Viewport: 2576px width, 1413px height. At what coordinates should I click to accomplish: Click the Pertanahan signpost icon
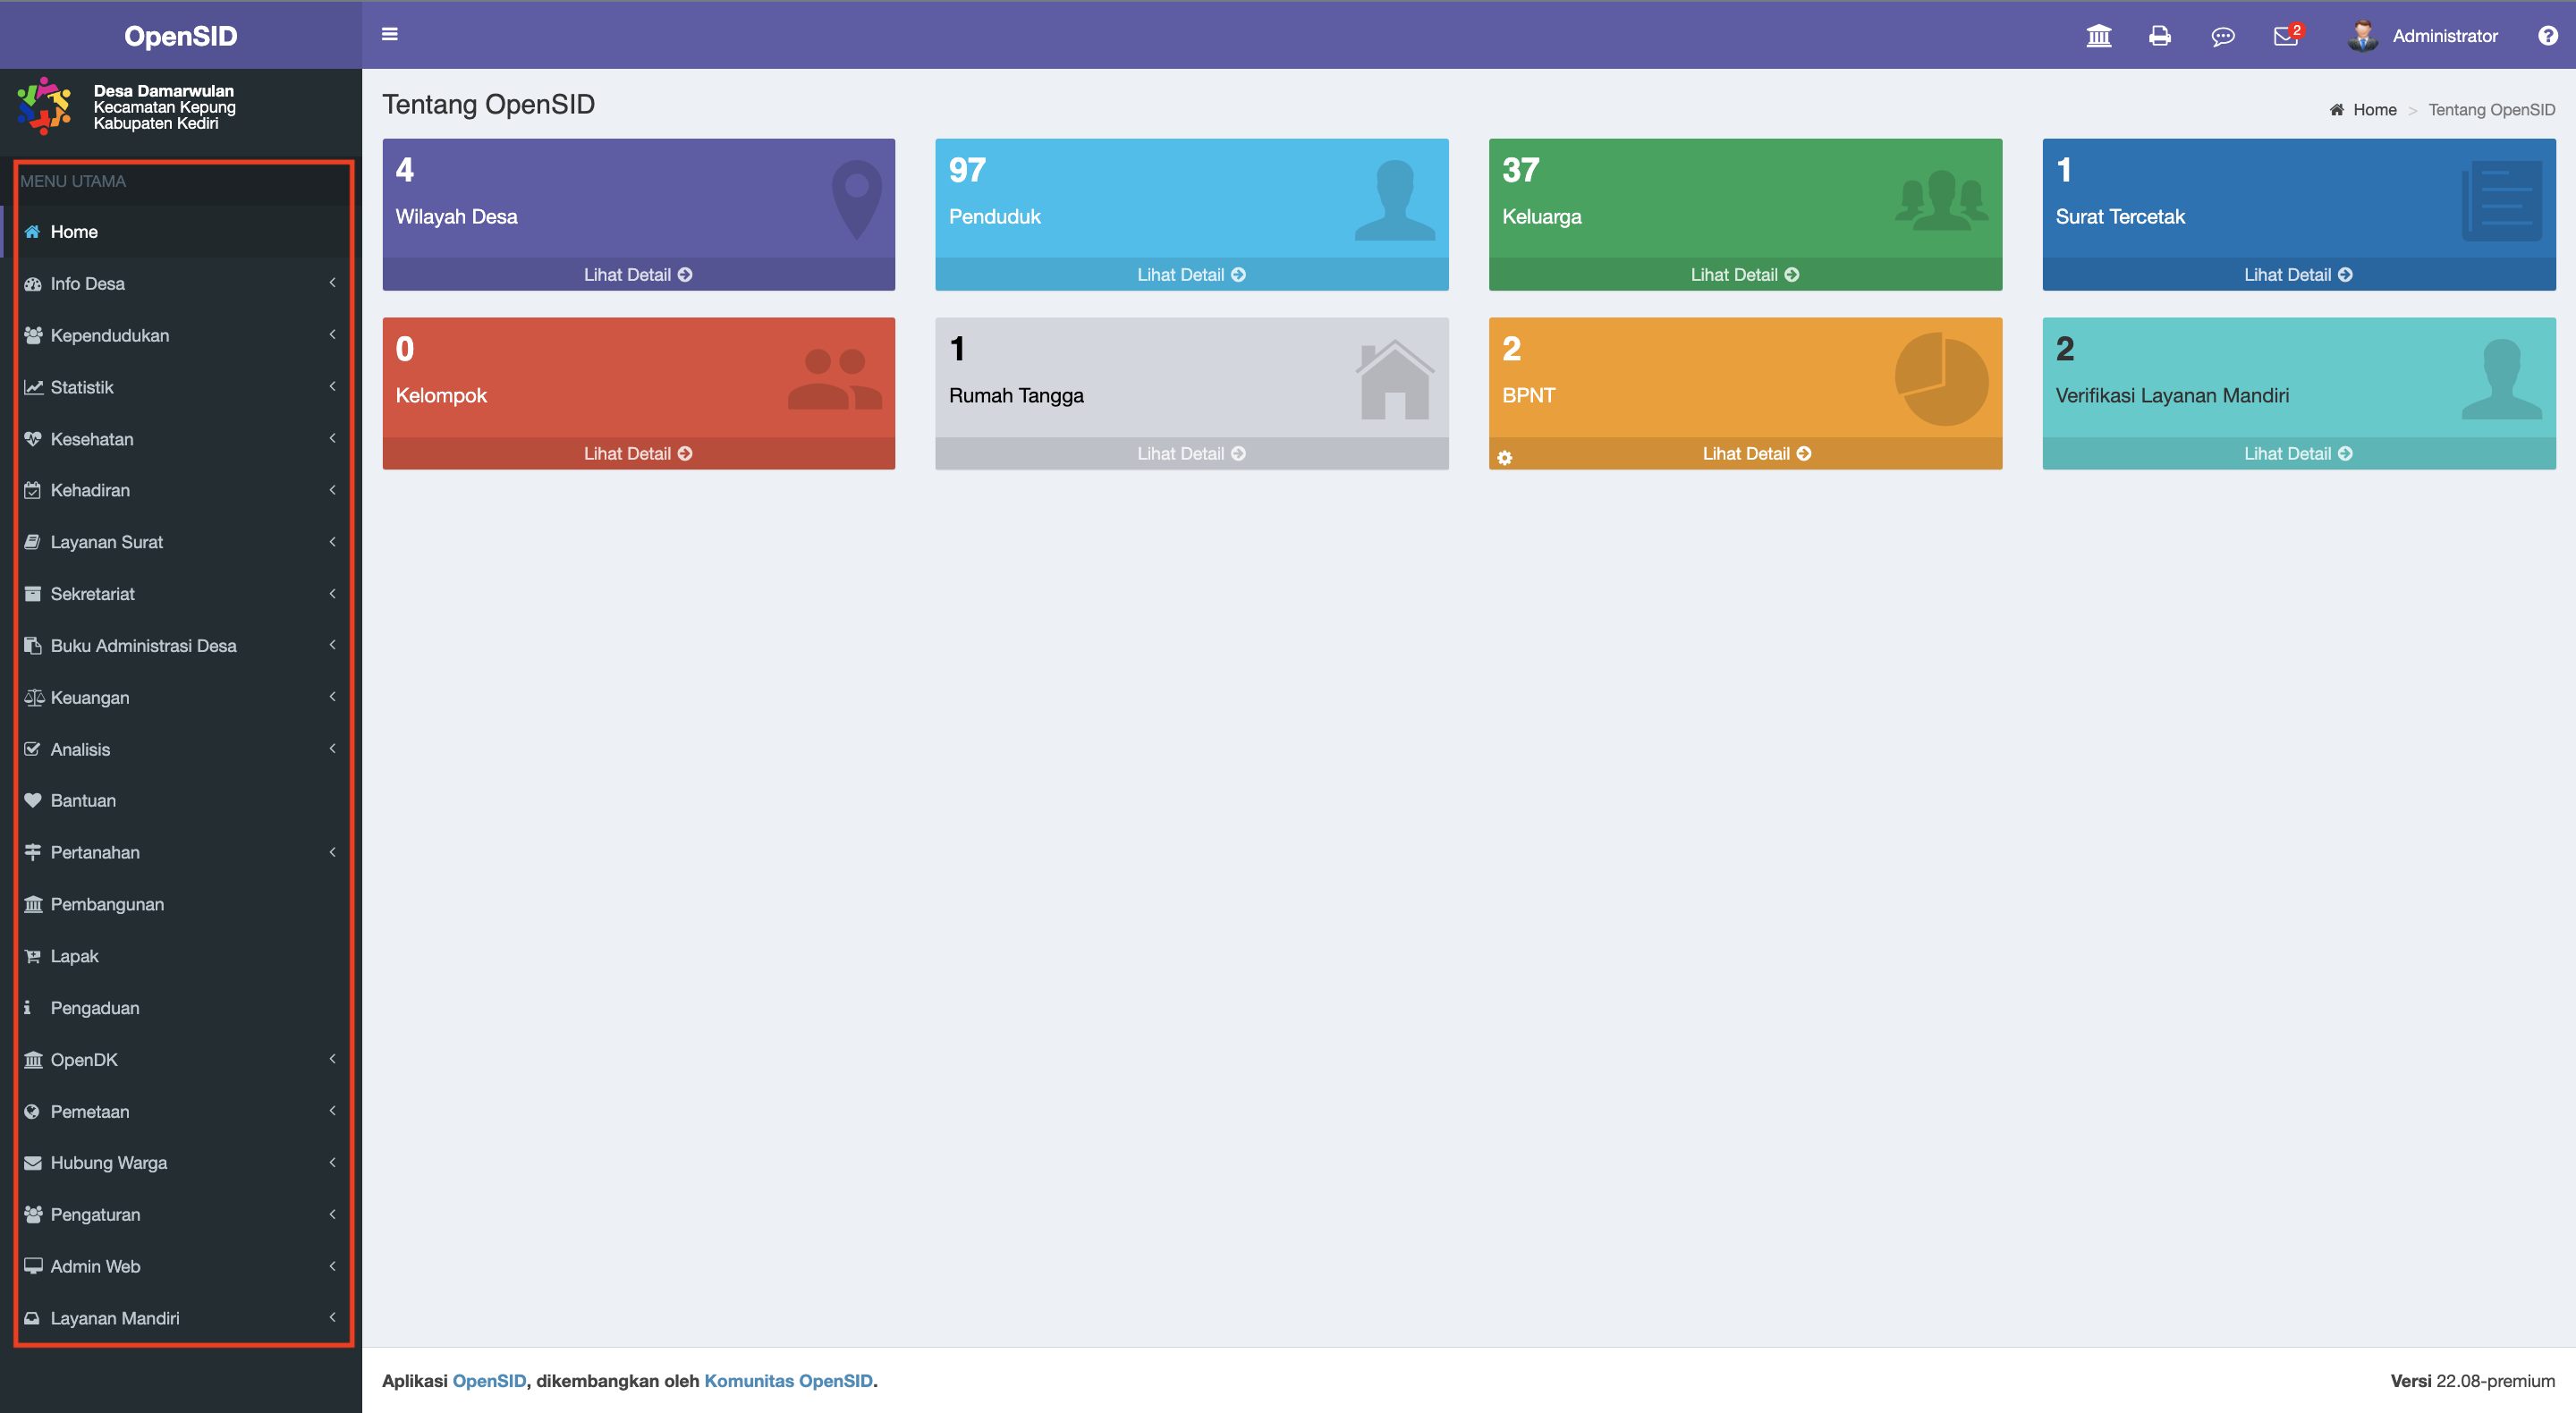coord(32,852)
